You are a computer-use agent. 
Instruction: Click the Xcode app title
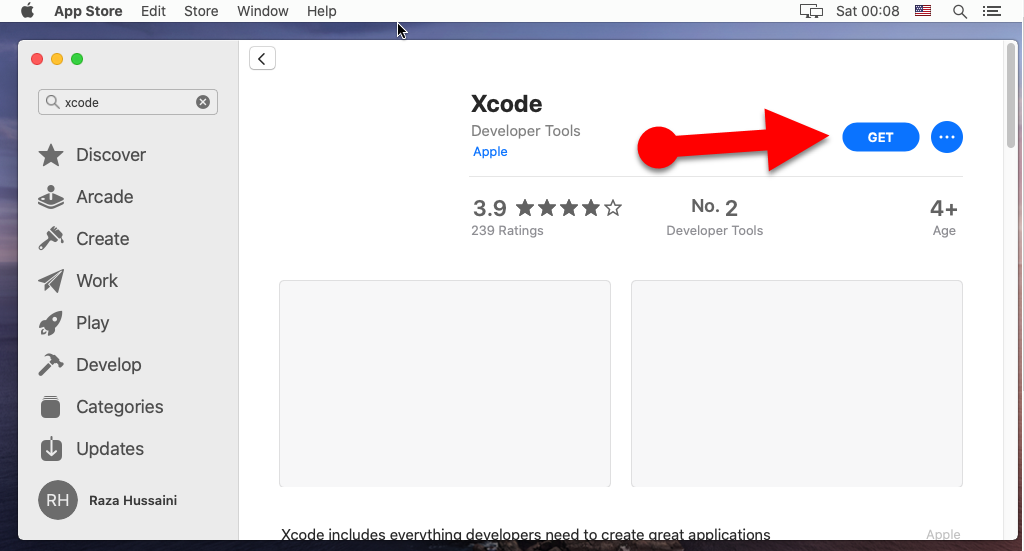pos(506,104)
